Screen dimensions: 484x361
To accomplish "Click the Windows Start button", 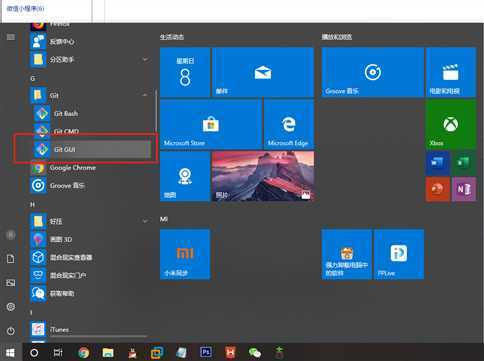I will (x=11, y=353).
